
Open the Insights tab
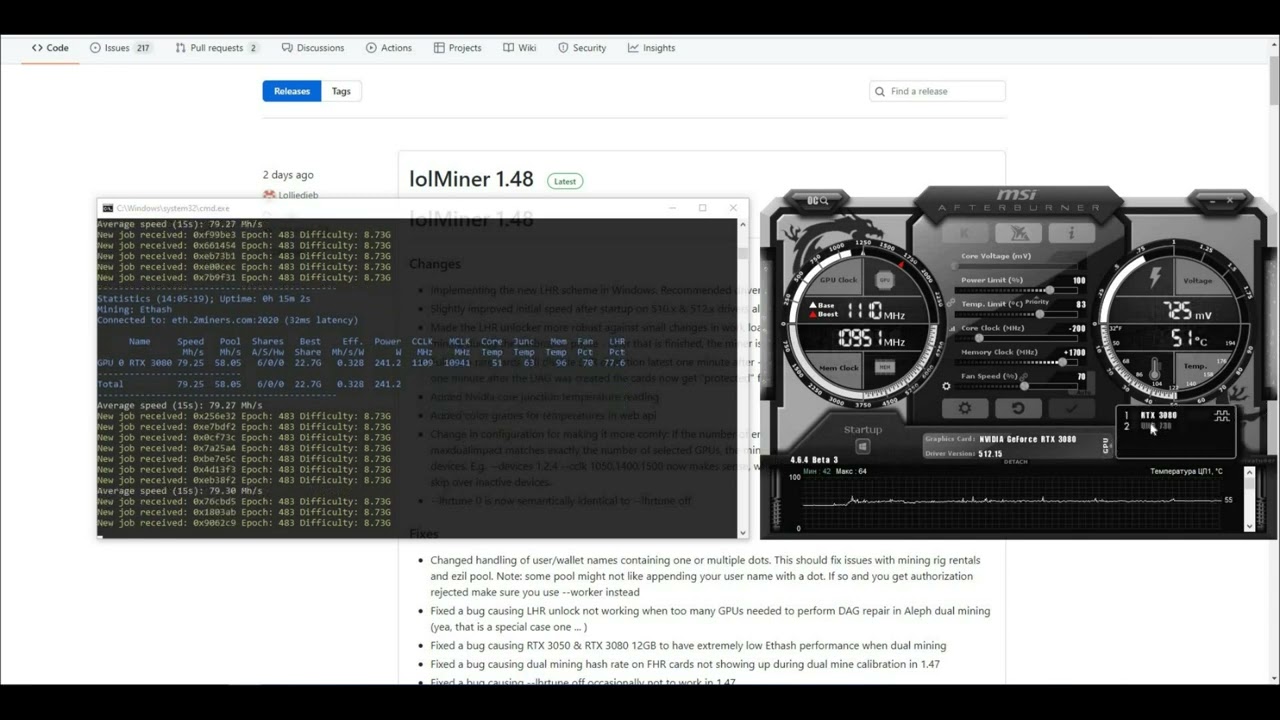652,48
